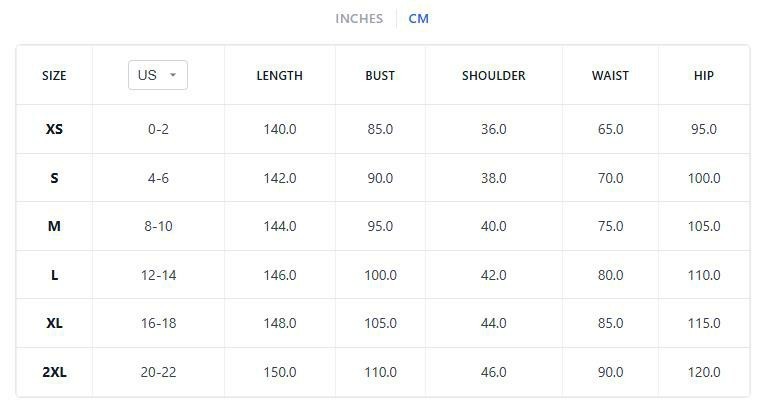761x407 pixels.
Task: Select the S size row label
Action: pos(54,178)
